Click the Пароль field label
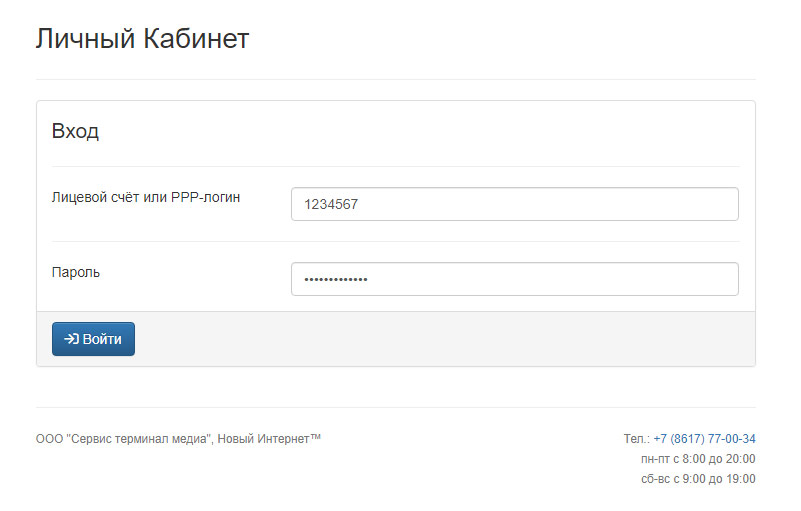The image size is (801, 511). click(76, 272)
